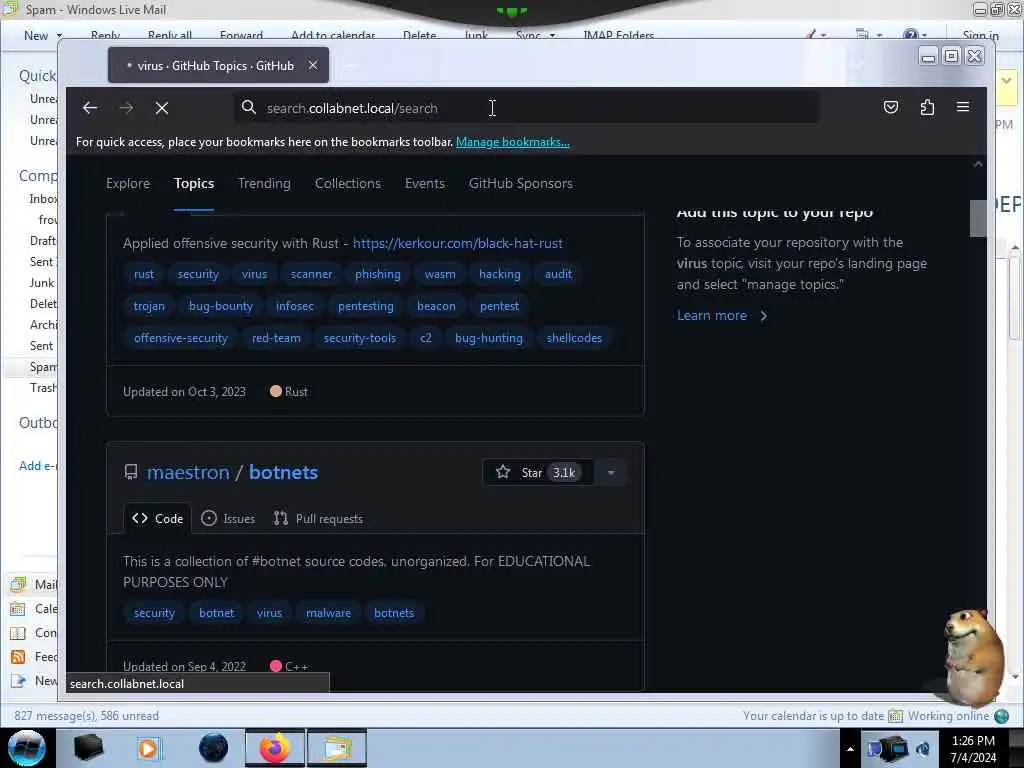Viewport: 1024px width, 768px height.
Task: Click the Working online globe status icon
Action: point(1001,716)
